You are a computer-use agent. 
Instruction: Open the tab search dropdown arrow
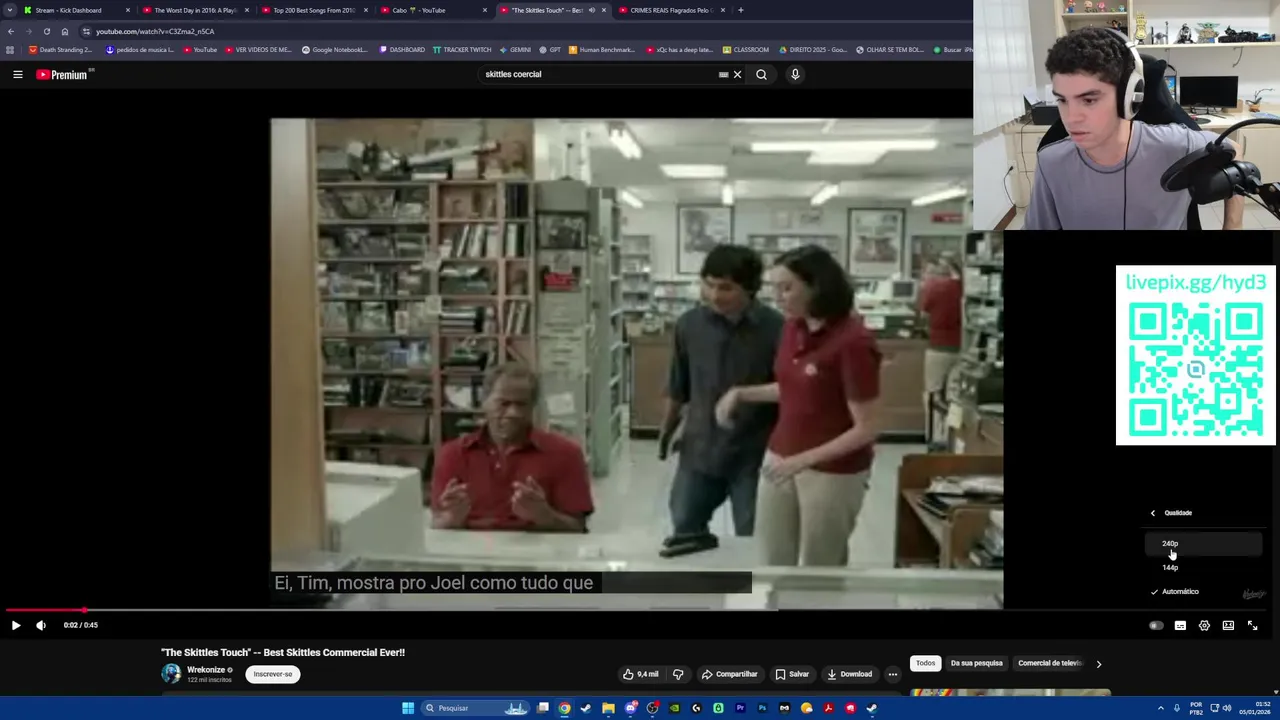pyautogui.click(x=10, y=10)
